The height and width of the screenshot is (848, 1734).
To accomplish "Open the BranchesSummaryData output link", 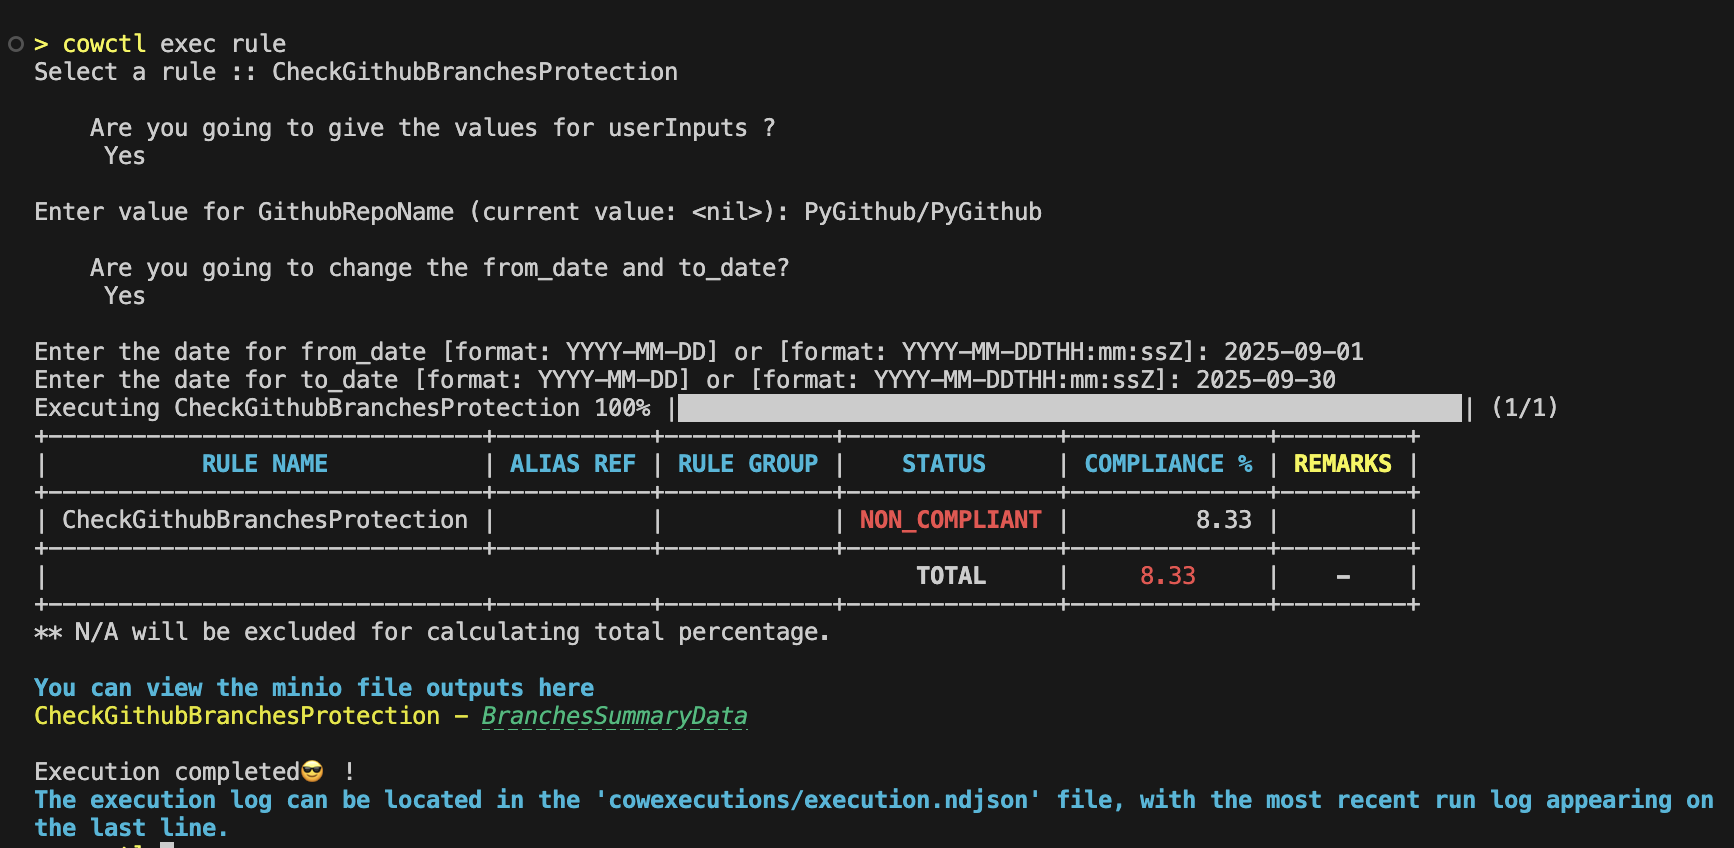I will click(614, 716).
